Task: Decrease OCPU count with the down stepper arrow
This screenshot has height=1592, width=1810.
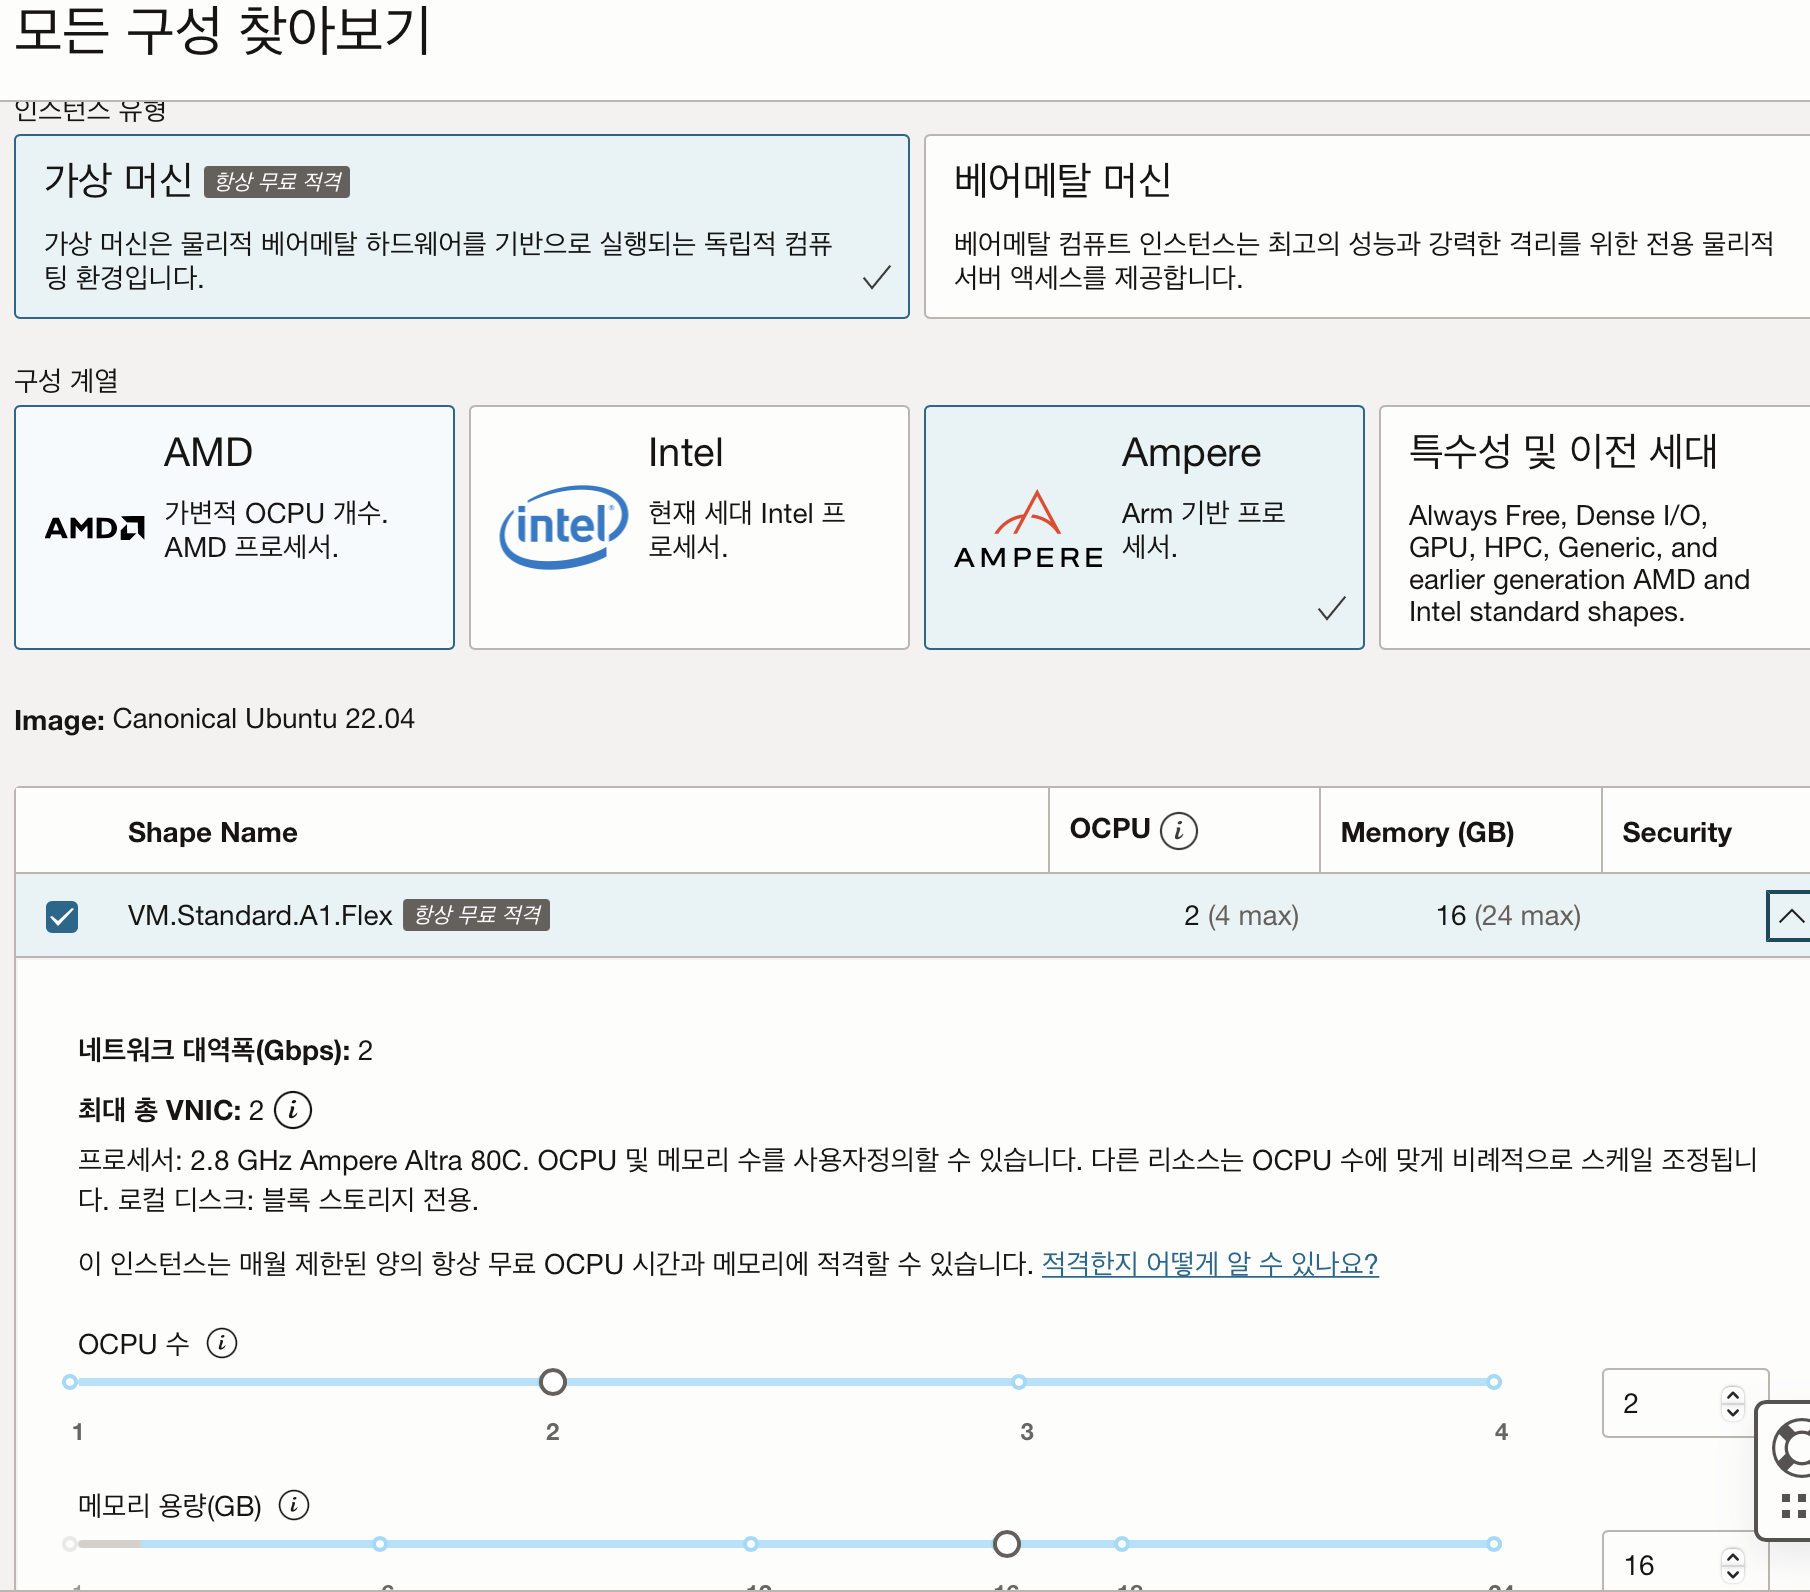Action: pyautogui.click(x=1733, y=1412)
